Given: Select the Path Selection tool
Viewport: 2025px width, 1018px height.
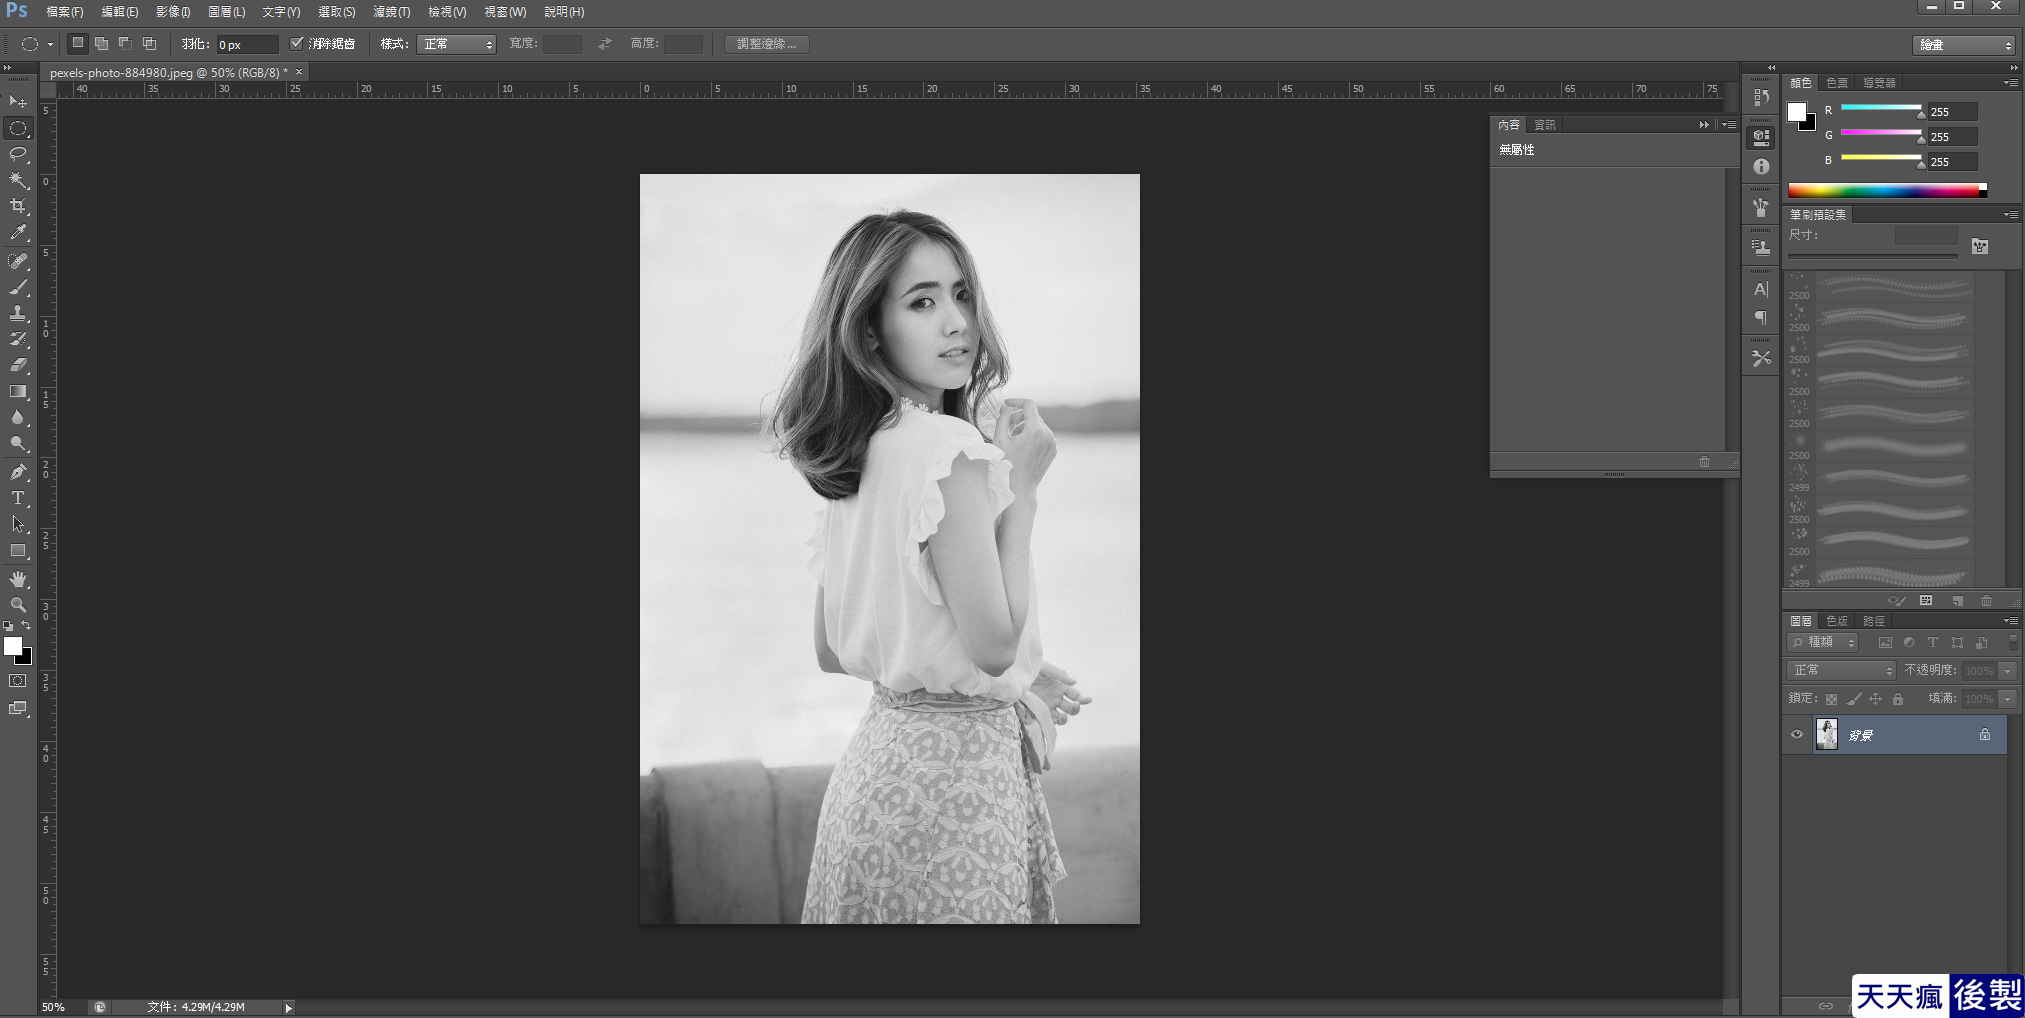Looking at the screenshot, I should tap(18, 524).
